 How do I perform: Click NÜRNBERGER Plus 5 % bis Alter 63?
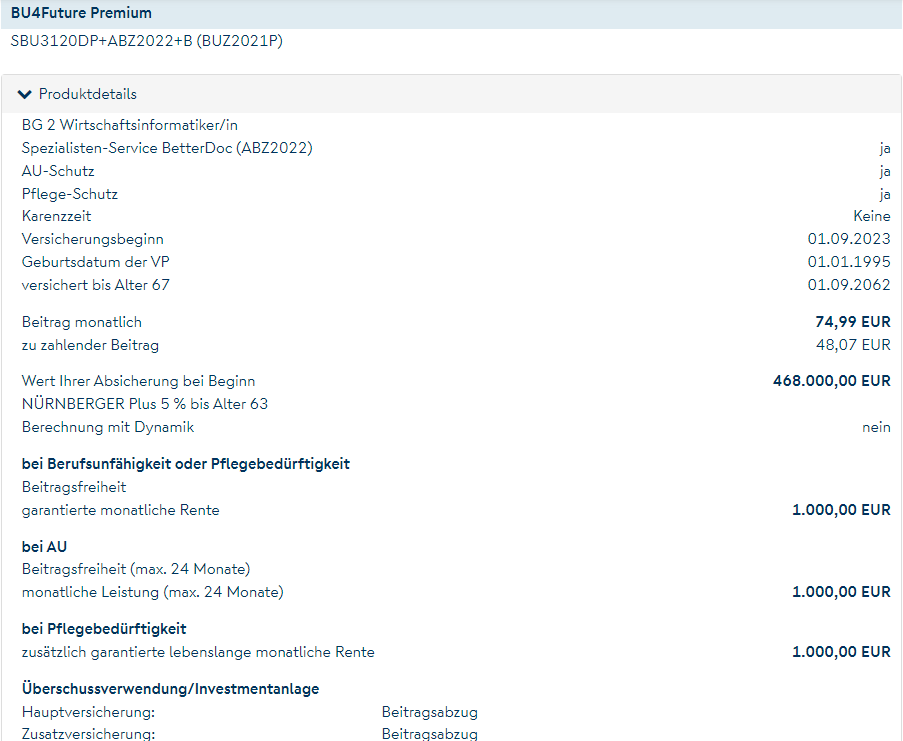(x=145, y=404)
